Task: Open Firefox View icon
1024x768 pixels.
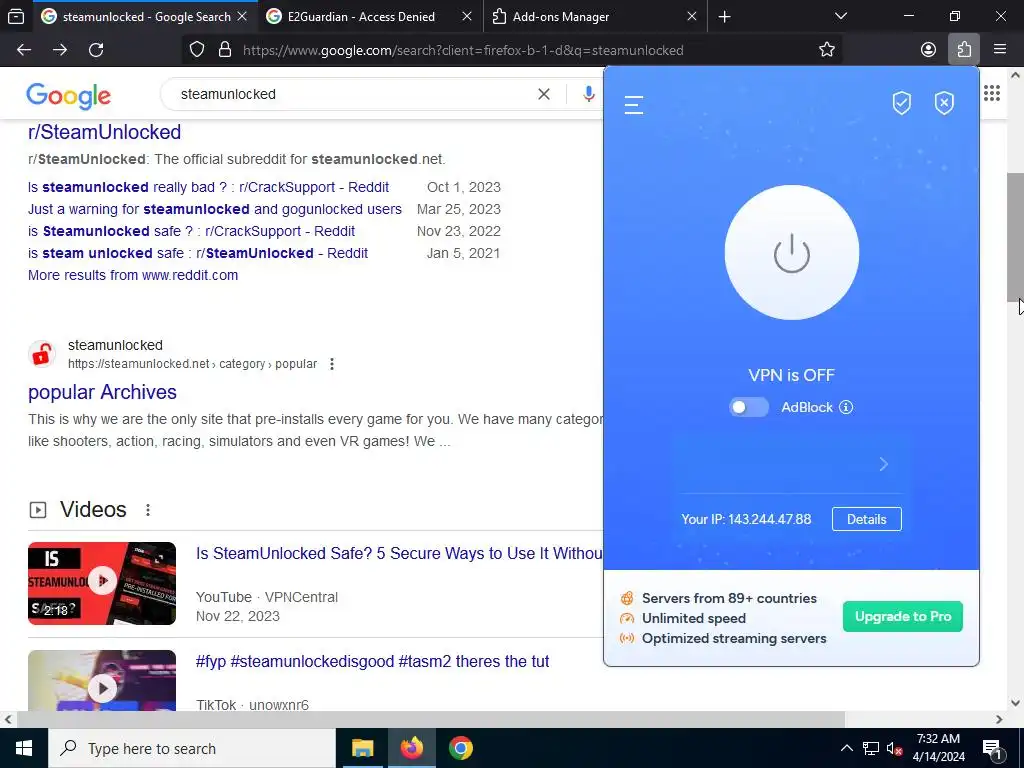Action: (16, 16)
